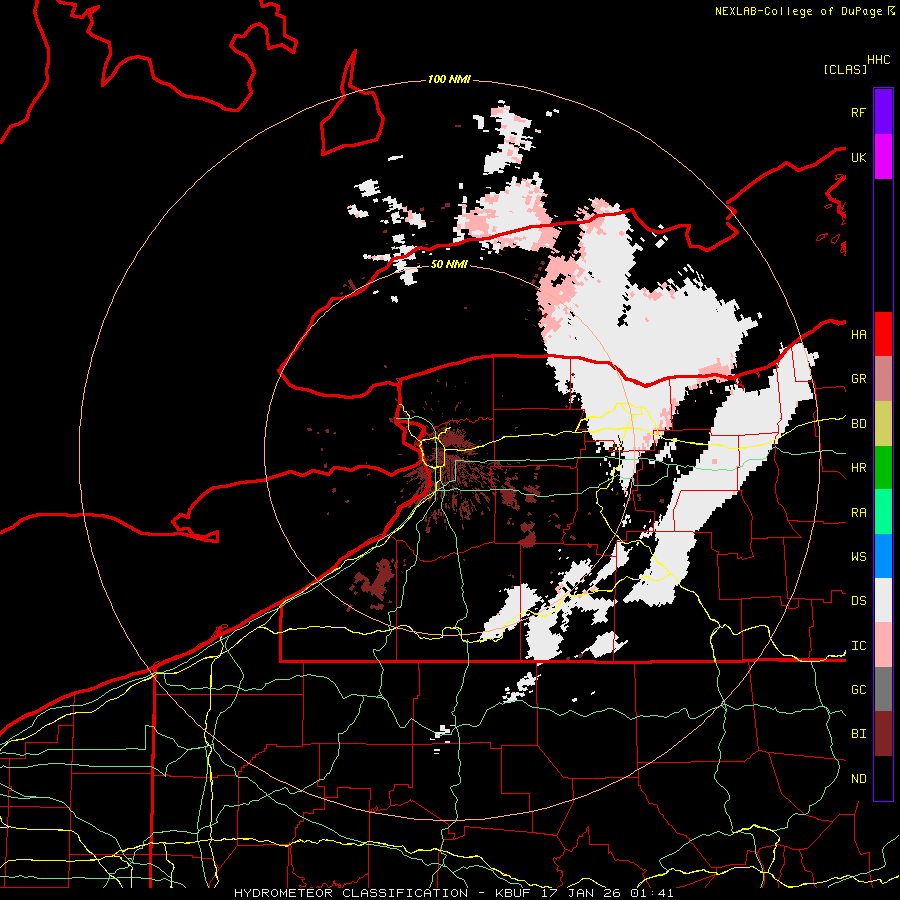
Task: Click the BI legend label
Action: [x=859, y=734]
